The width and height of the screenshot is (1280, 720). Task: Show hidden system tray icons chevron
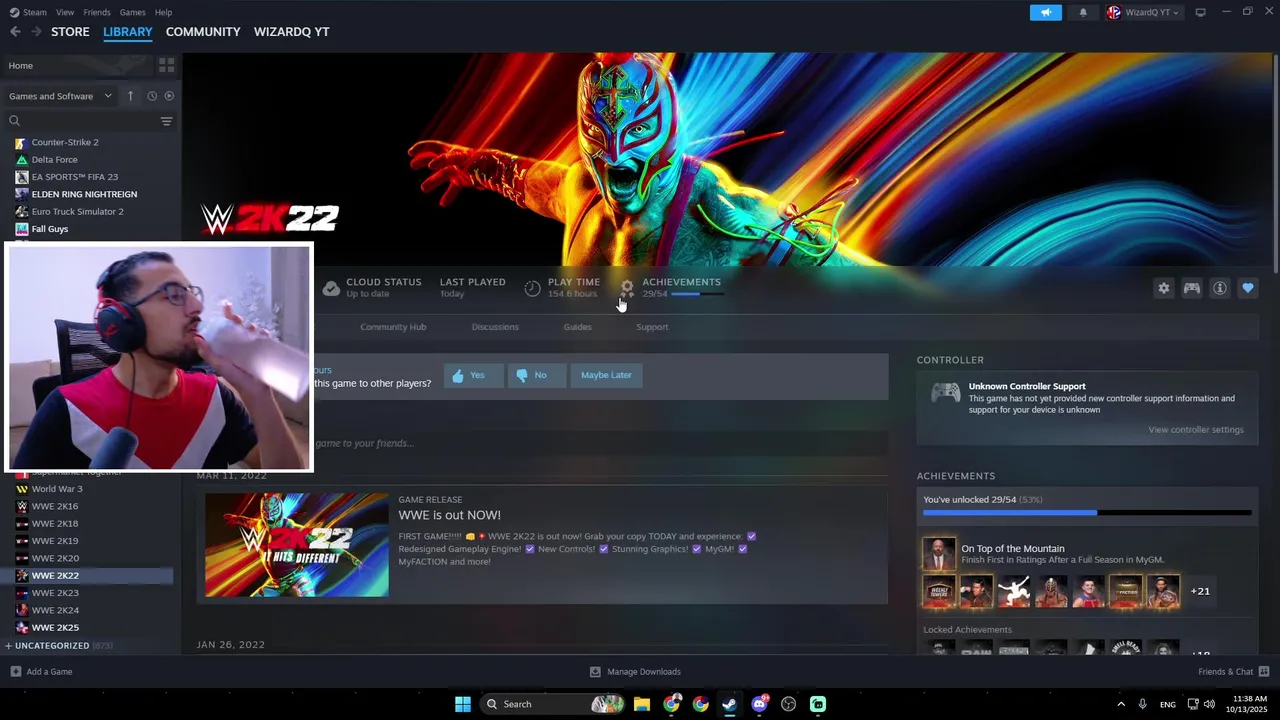[1119, 704]
